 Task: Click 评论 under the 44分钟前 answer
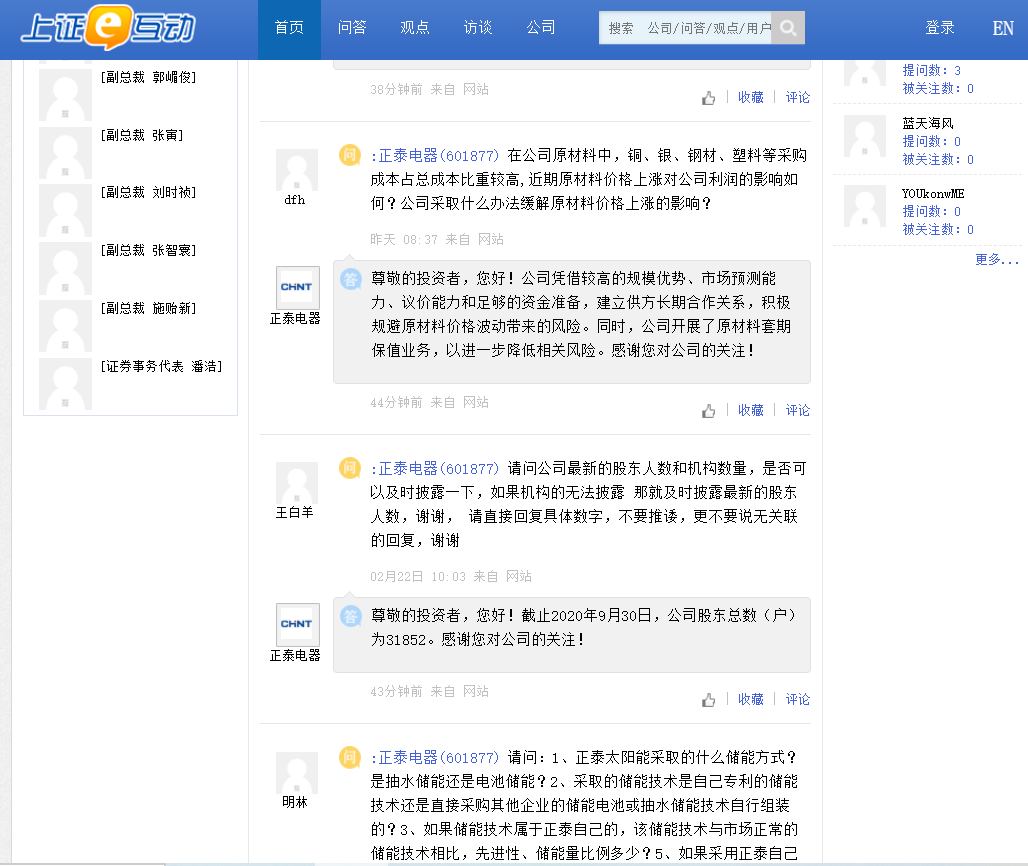pyautogui.click(x=798, y=410)
